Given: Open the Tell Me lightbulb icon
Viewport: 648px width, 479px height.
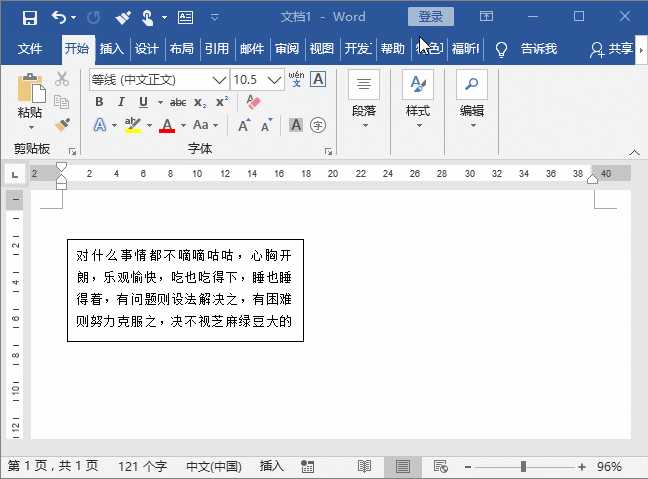Looking at the screenshot, I should [x=502, y=49].
